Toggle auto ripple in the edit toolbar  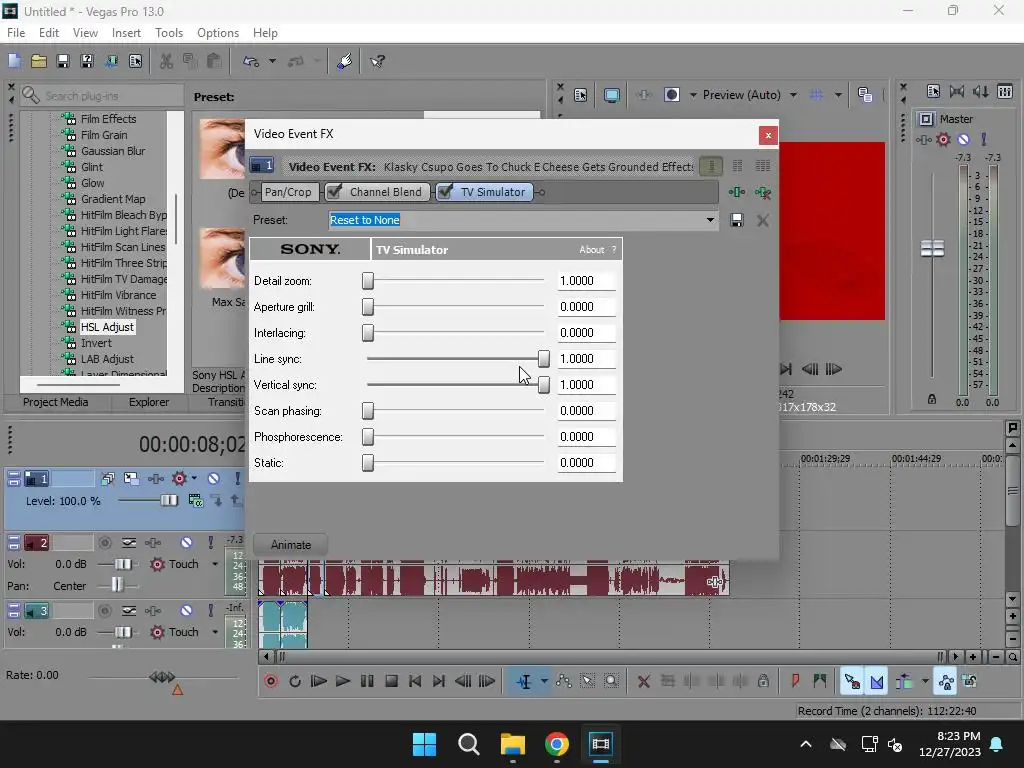(903, 681)
